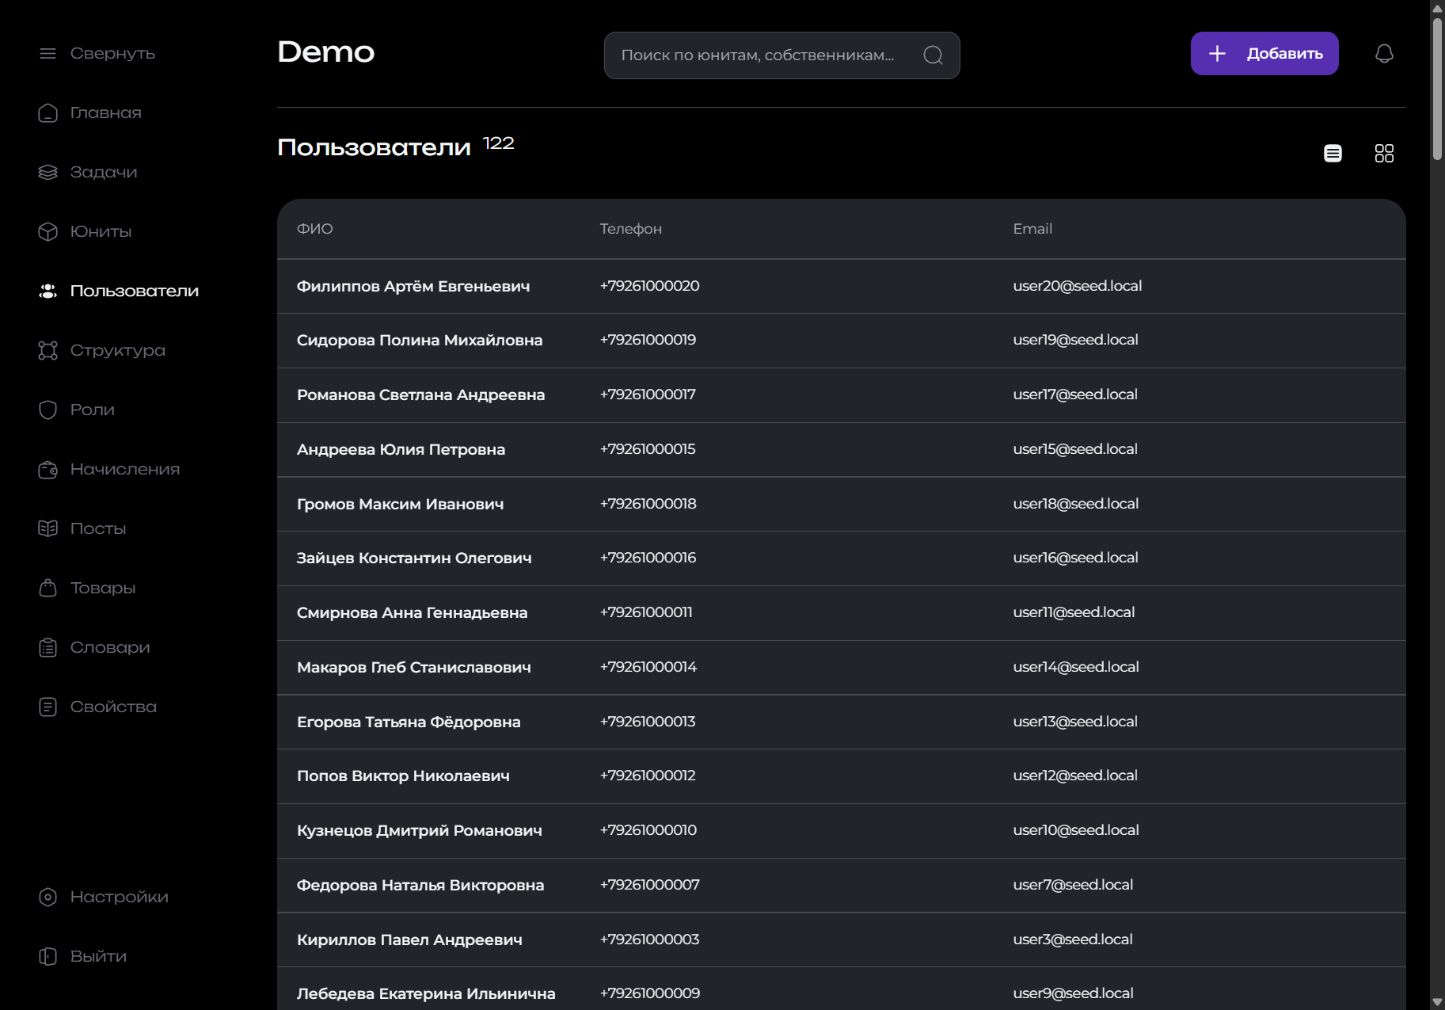Open the Посты book icon
The width and height of the screenshot is (1445, 1010).
tap(47, 529)
